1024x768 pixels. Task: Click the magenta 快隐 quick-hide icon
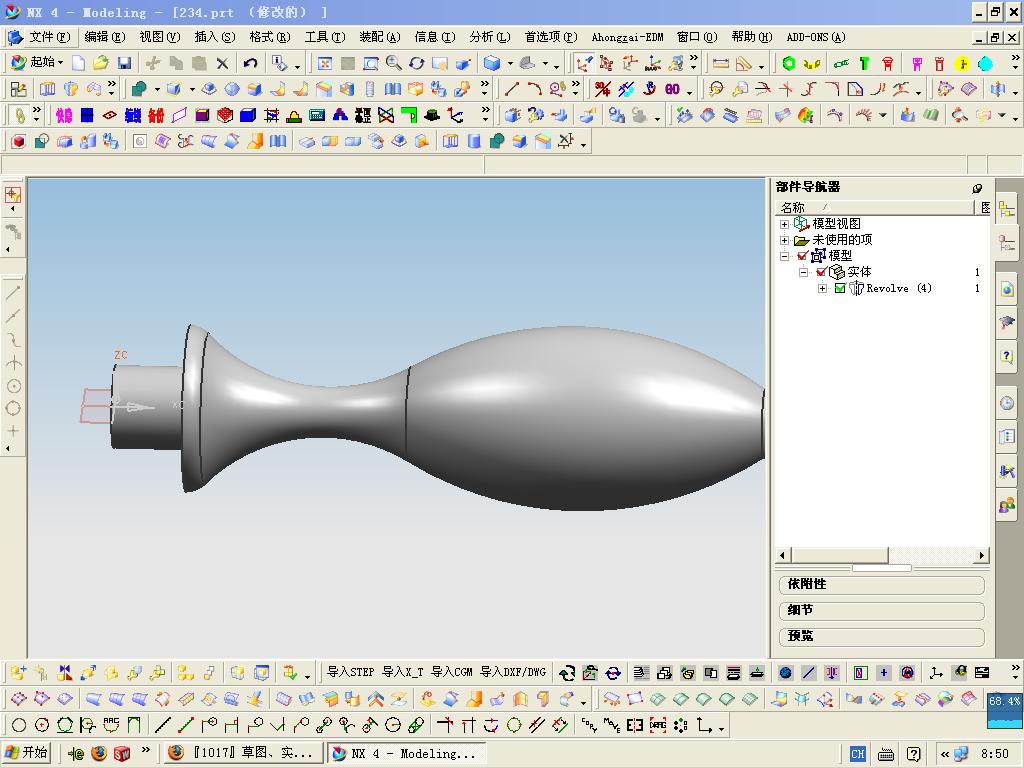tap(64, 116)
